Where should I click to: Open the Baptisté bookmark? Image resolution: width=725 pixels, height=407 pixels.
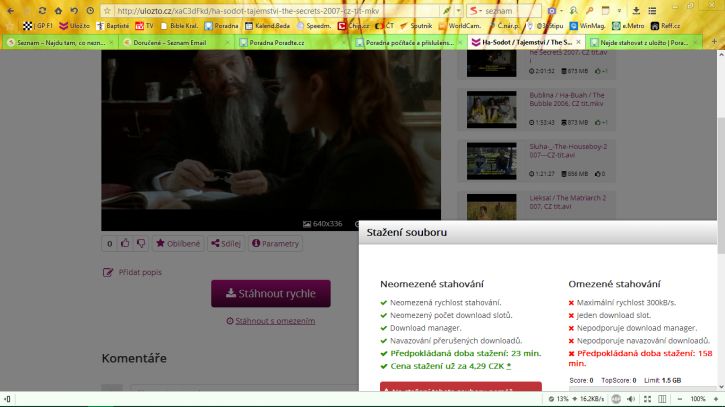[113, 26]
